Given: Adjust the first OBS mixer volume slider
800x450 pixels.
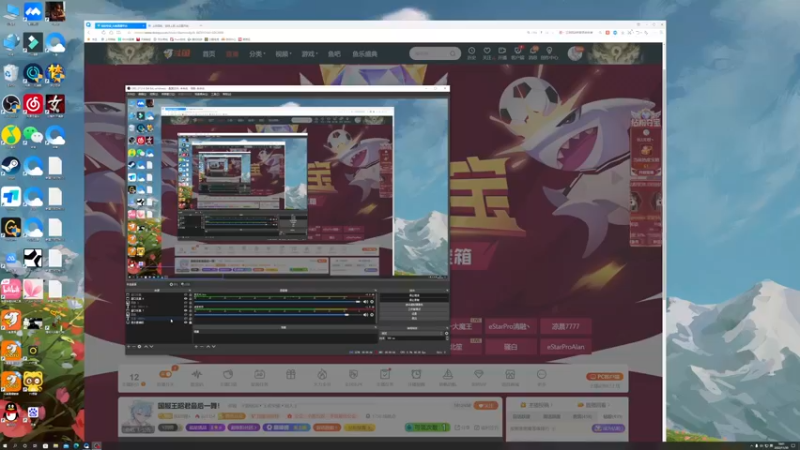Looking at the screenshot, I should click(279, 302).
